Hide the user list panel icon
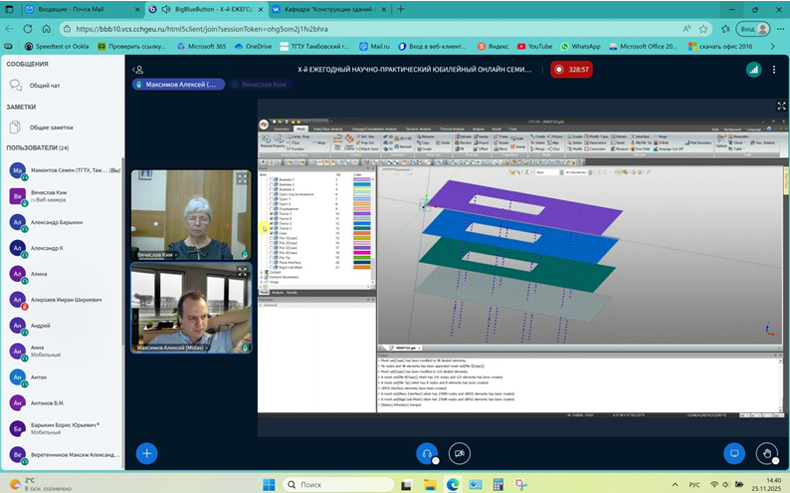This screenshot has height=493, width=790. pyautogui.click(x=139, y=70)
